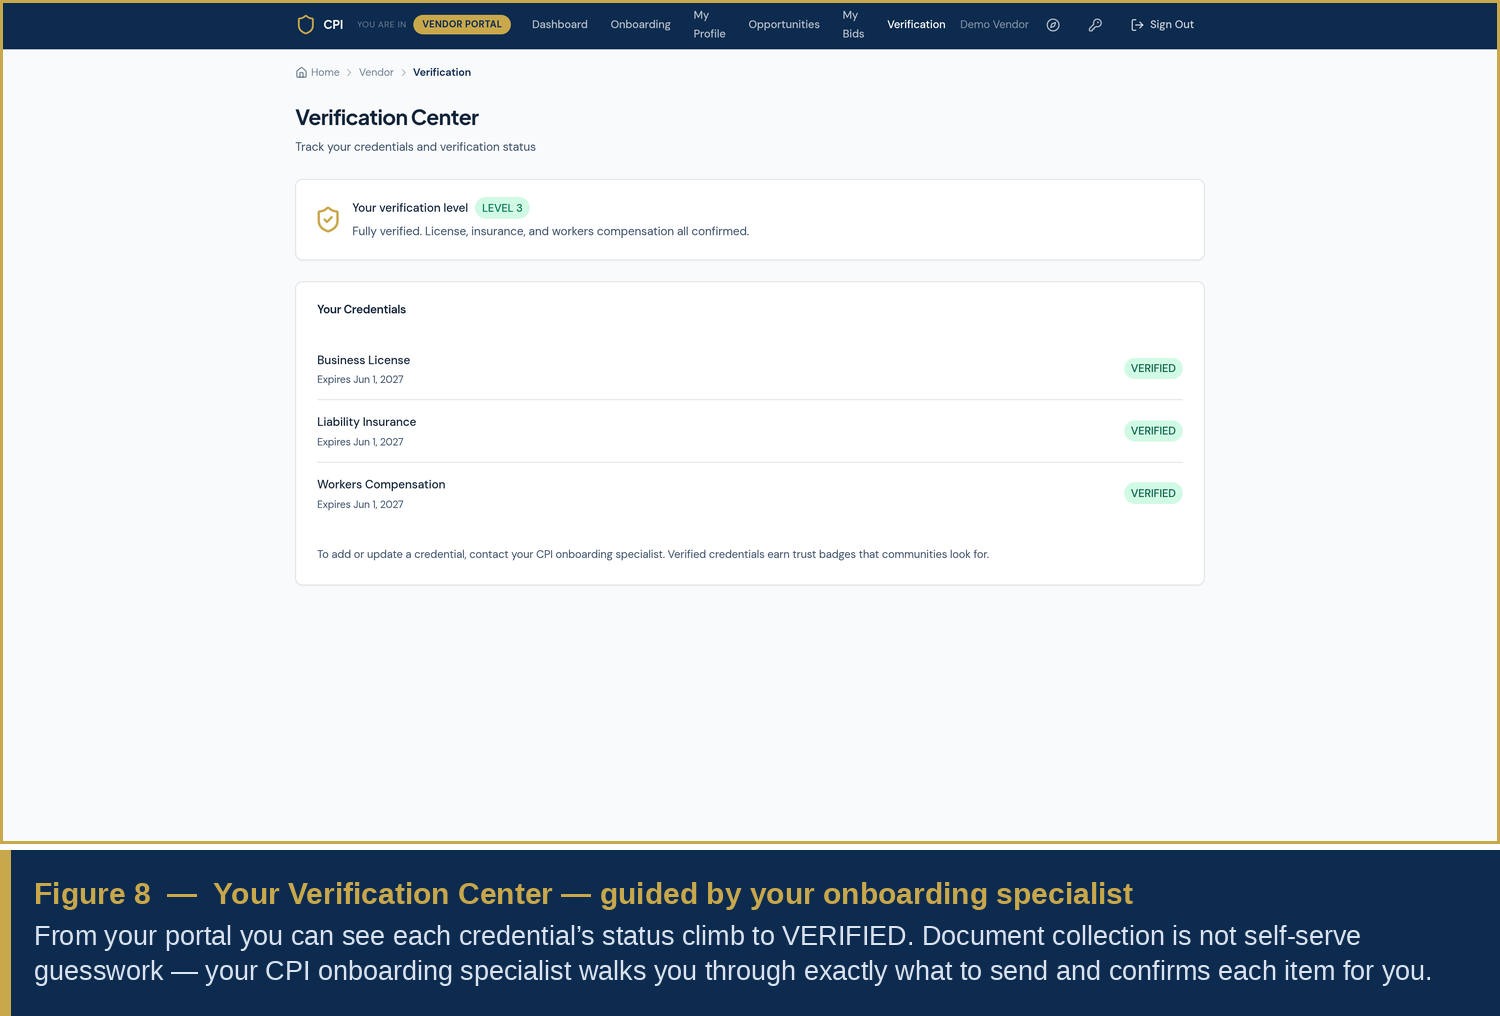Screen dimensions: 1500x1016
Task: Open My Profile in the navbar
Action: click(x=709, y=25)
